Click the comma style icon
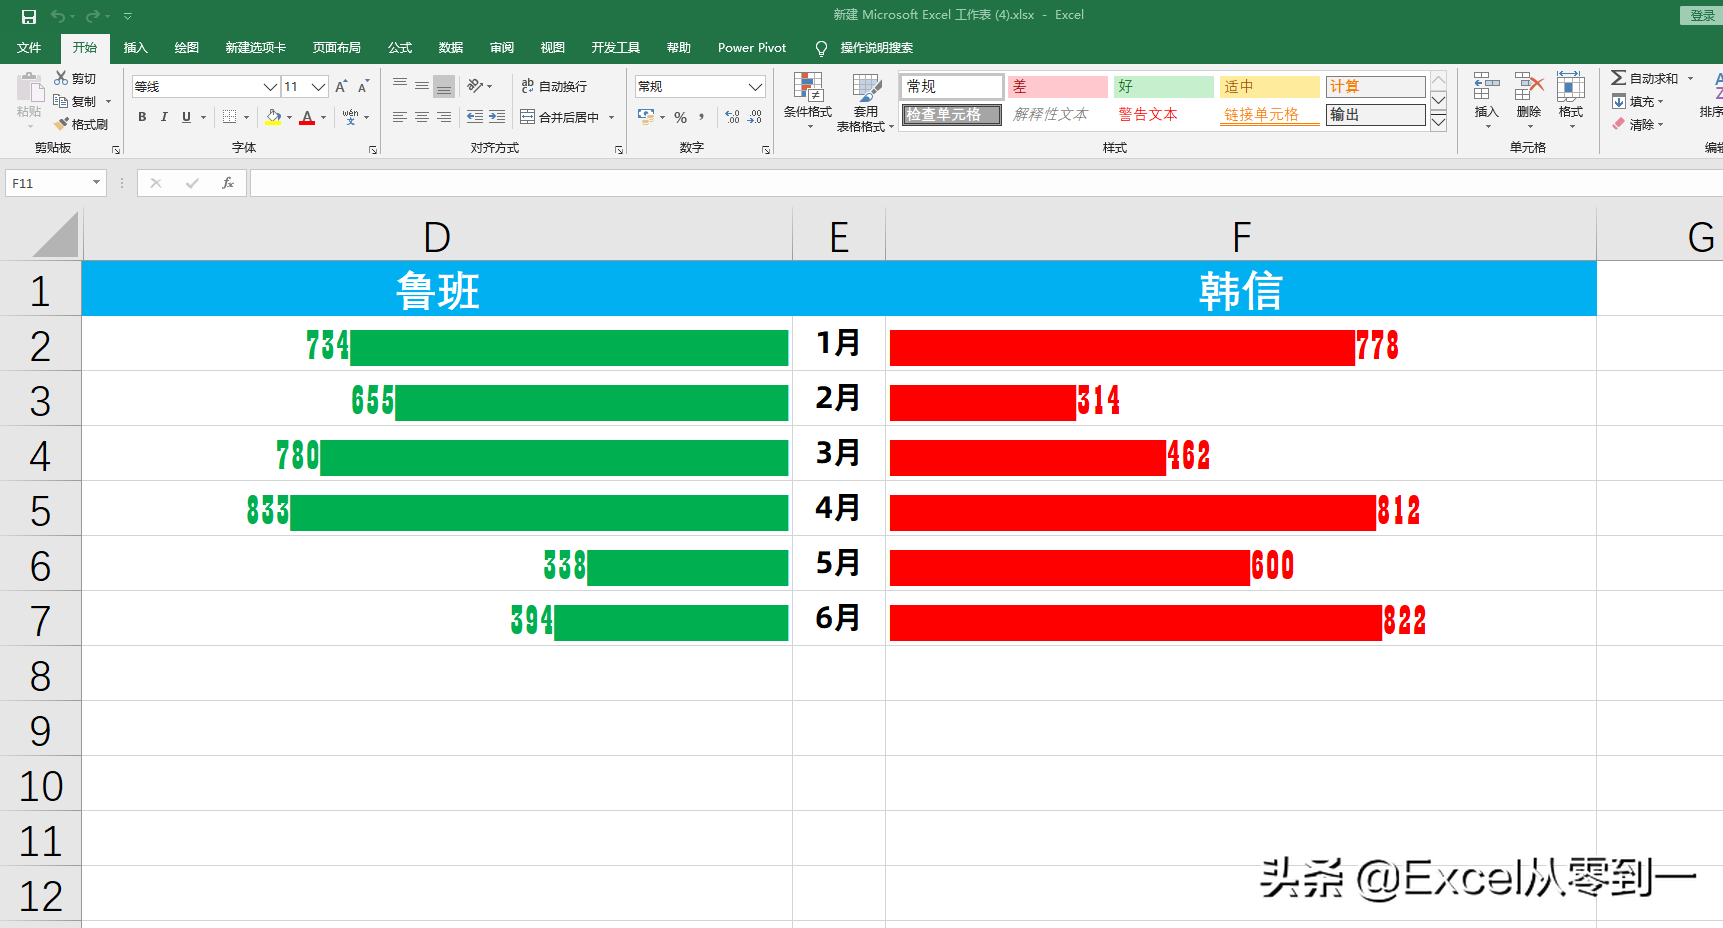1723x928 pixels. pyautogui.click(x=702, y=117)
